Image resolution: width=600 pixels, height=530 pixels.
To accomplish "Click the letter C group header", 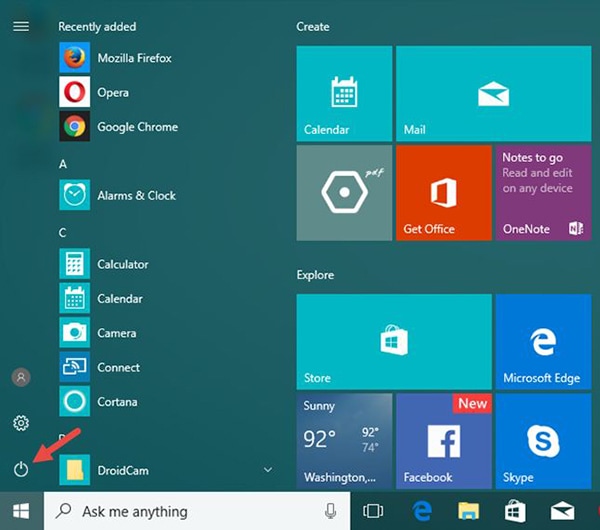I will pyautogui.click(x=63, y=233).
